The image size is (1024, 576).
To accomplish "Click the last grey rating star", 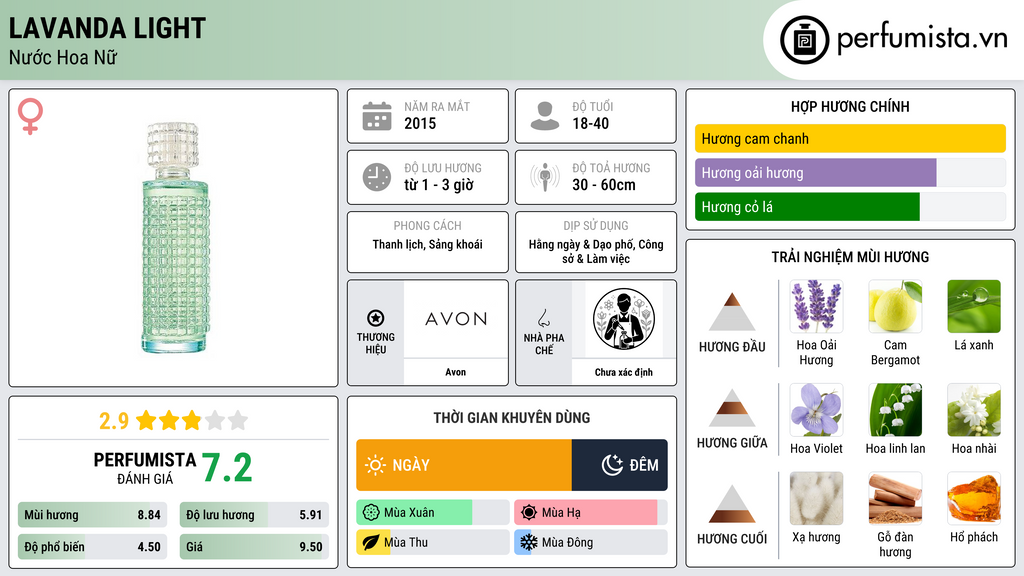I will click(x=238, y=420).
